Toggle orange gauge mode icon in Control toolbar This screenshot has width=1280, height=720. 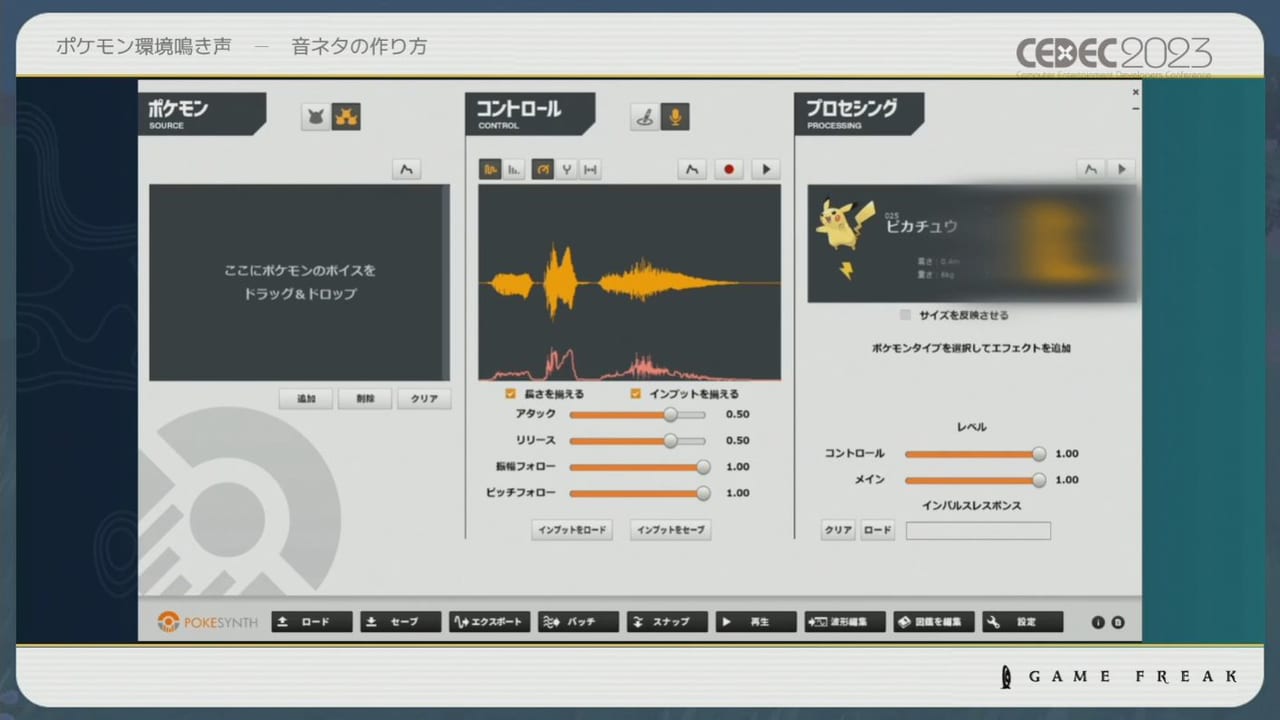(543, 170)
